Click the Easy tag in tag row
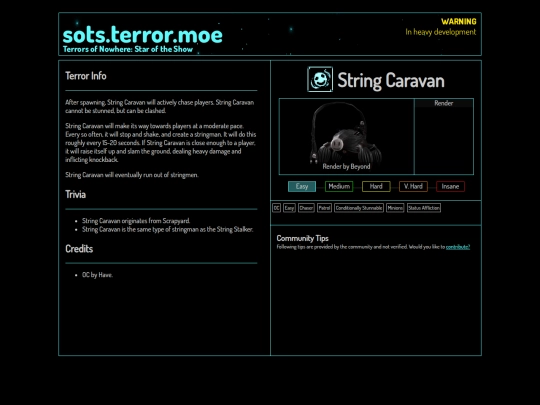Image resolution: width=540 pixels, height=405 pixels. (x=289, y=208)
